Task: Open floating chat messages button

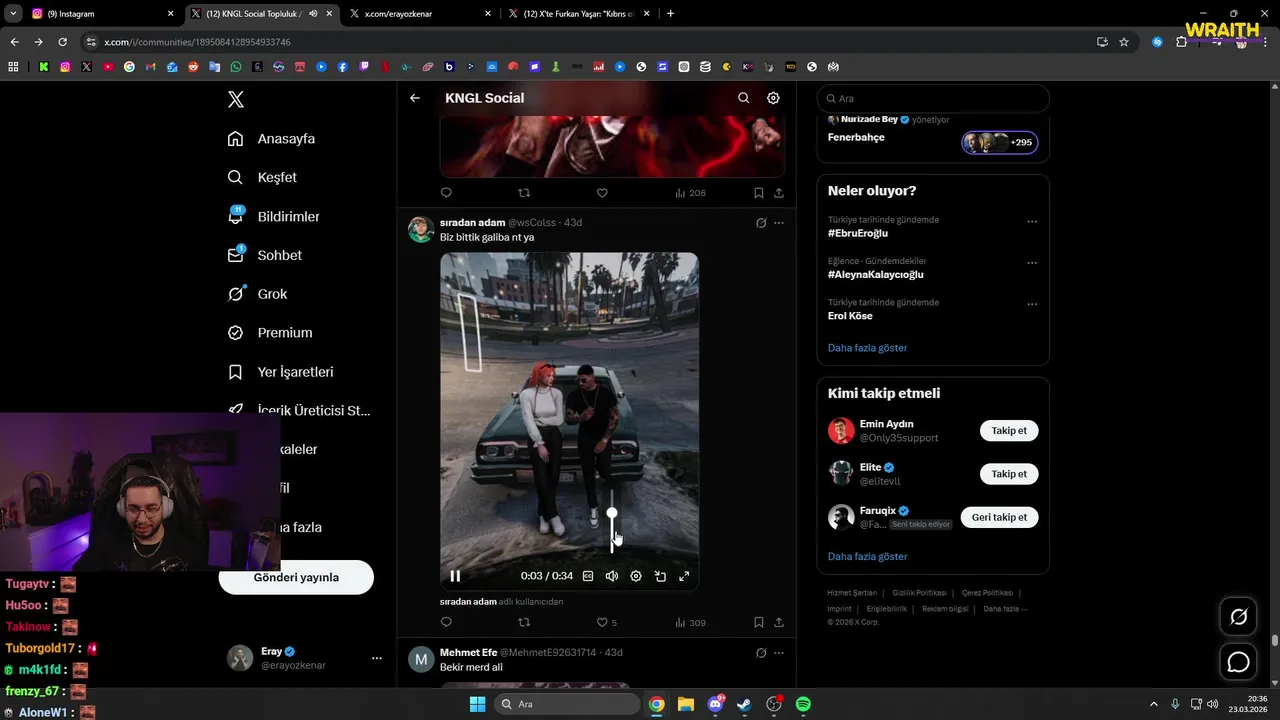Action: (1239, 662)
